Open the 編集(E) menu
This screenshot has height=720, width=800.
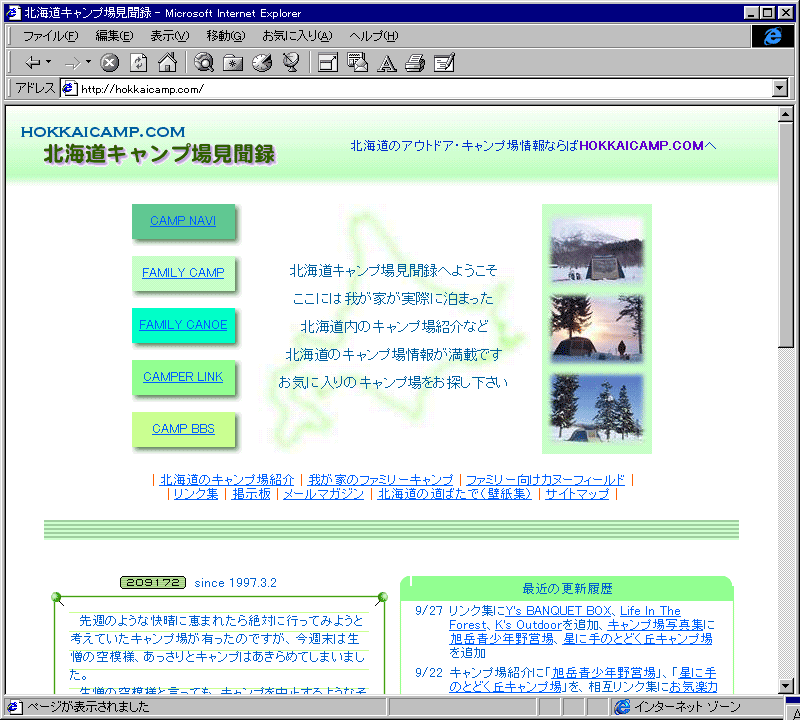114,36
